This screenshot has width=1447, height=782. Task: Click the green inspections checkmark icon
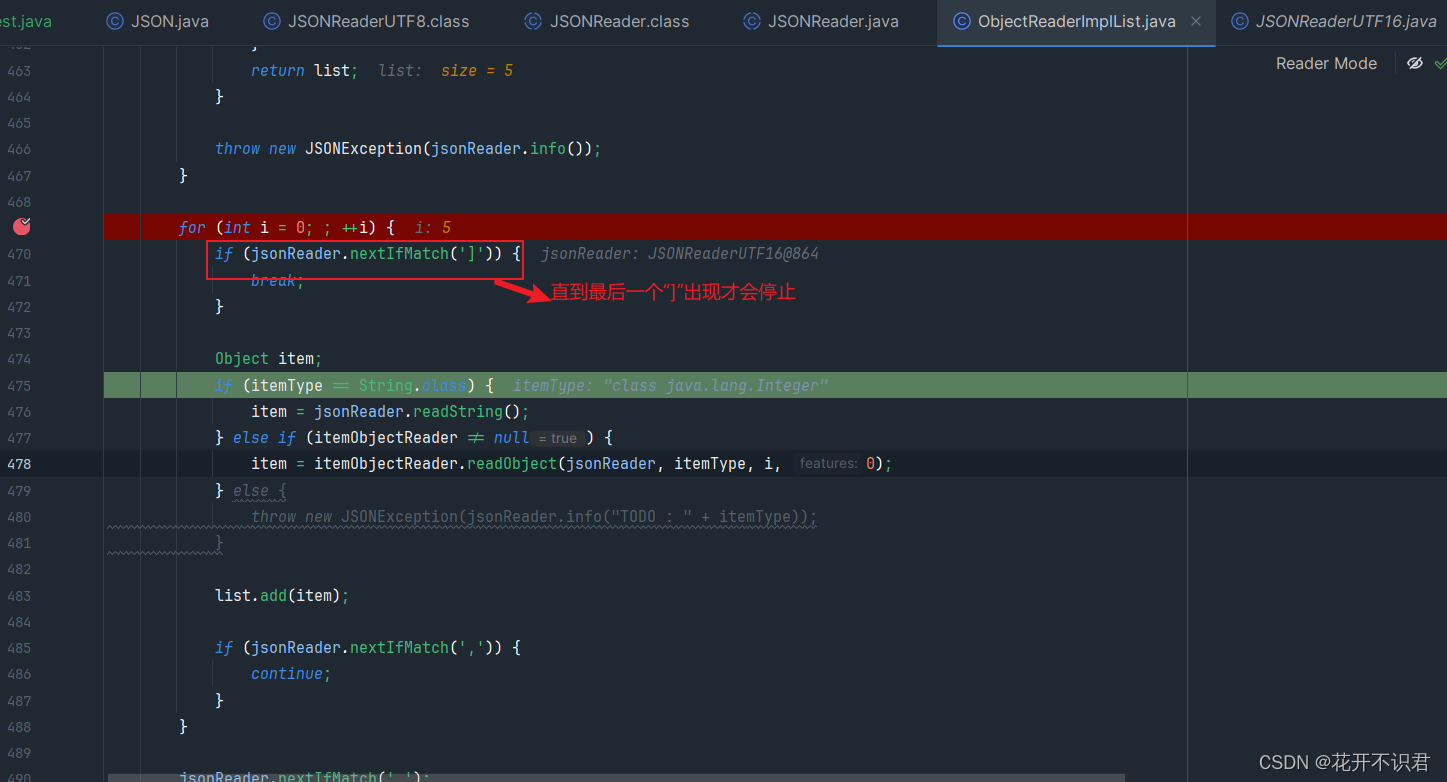(1443, 62)
